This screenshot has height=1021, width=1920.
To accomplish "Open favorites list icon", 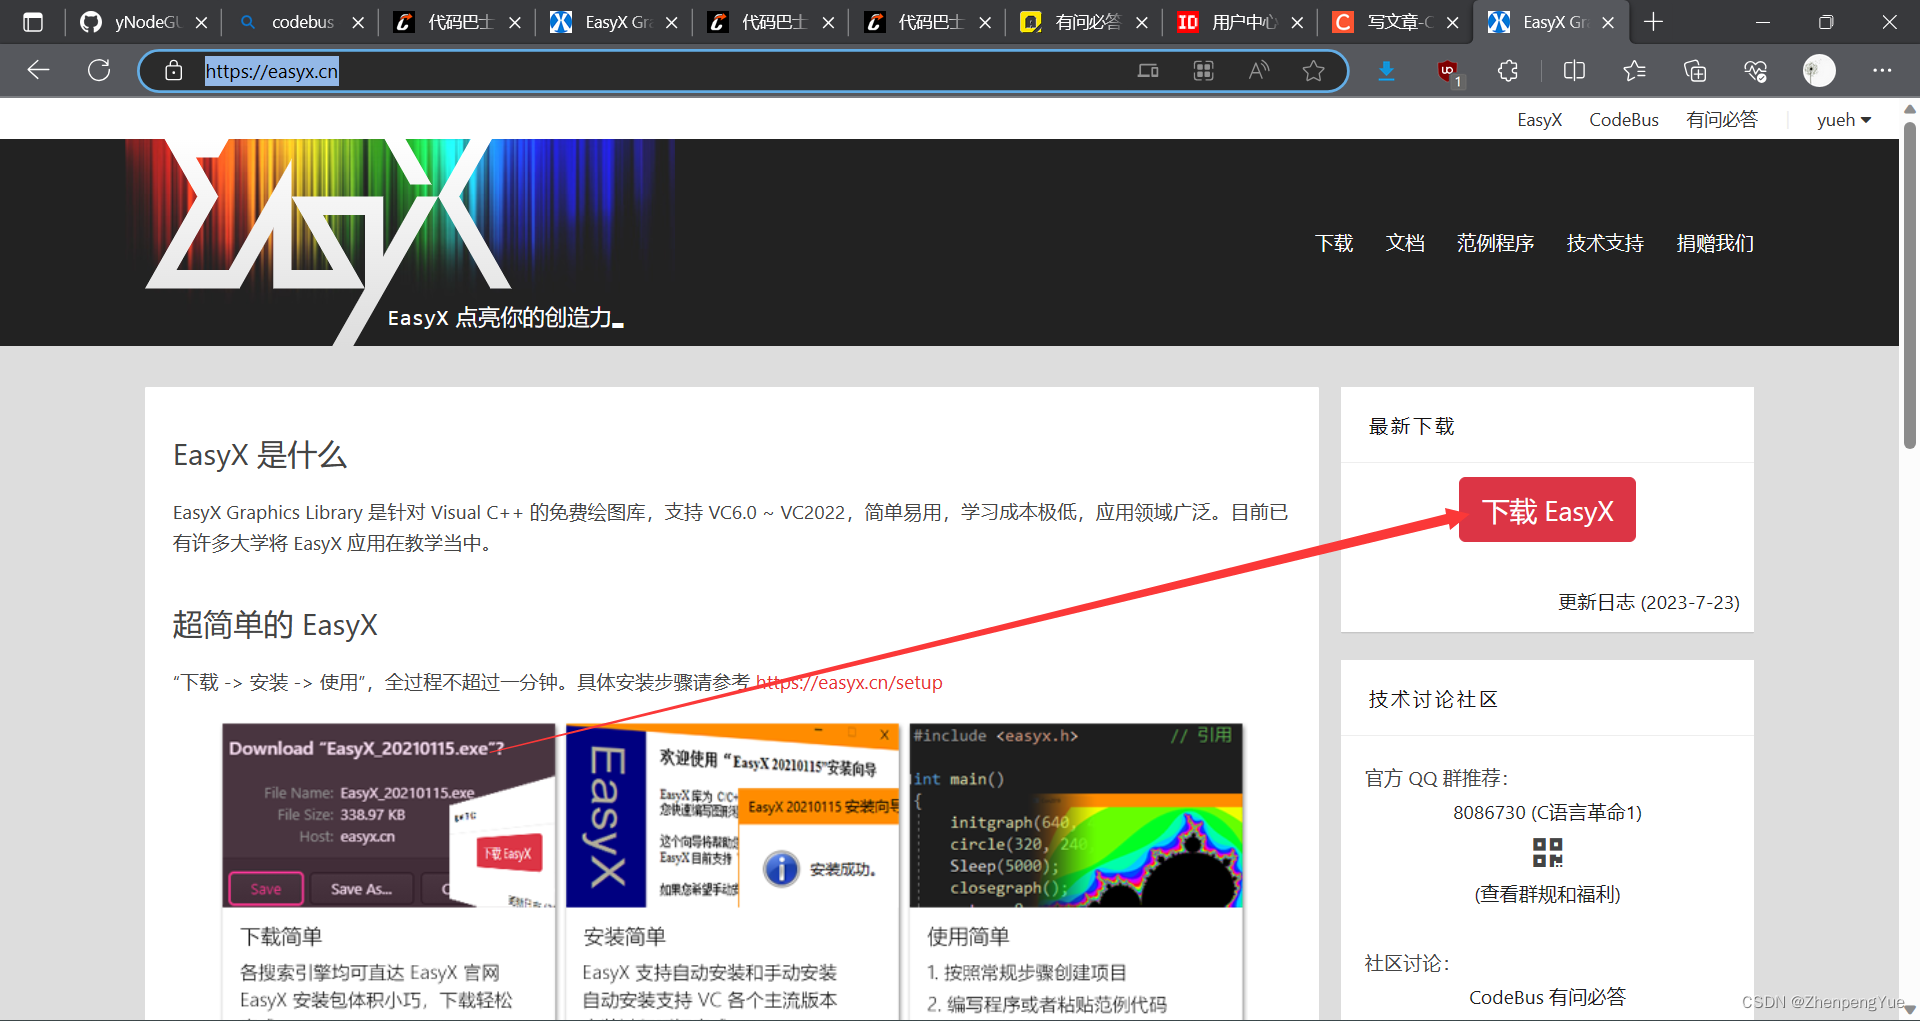I will click(1634, 71).
